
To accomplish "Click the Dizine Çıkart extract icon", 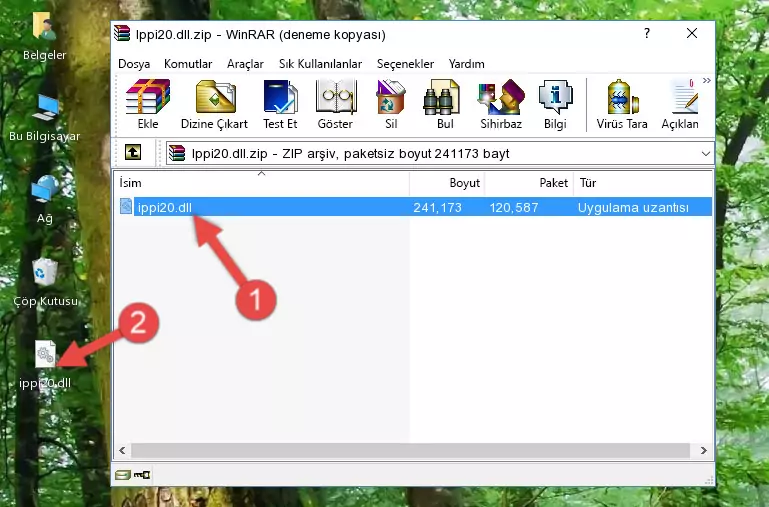I will click(214, 104).
